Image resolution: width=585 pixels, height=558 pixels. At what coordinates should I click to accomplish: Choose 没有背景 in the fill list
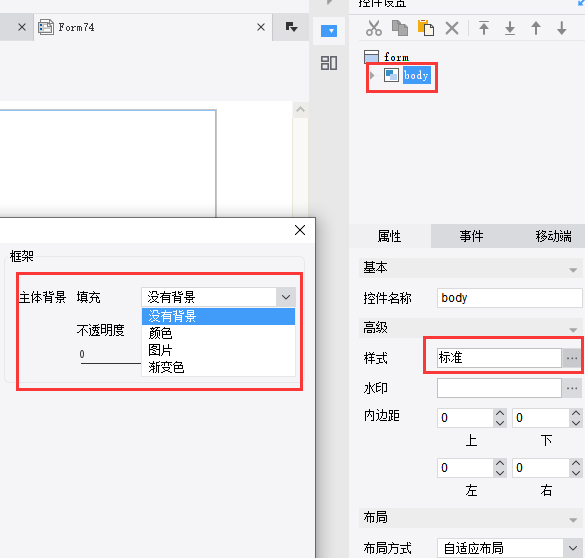point(218,316)
